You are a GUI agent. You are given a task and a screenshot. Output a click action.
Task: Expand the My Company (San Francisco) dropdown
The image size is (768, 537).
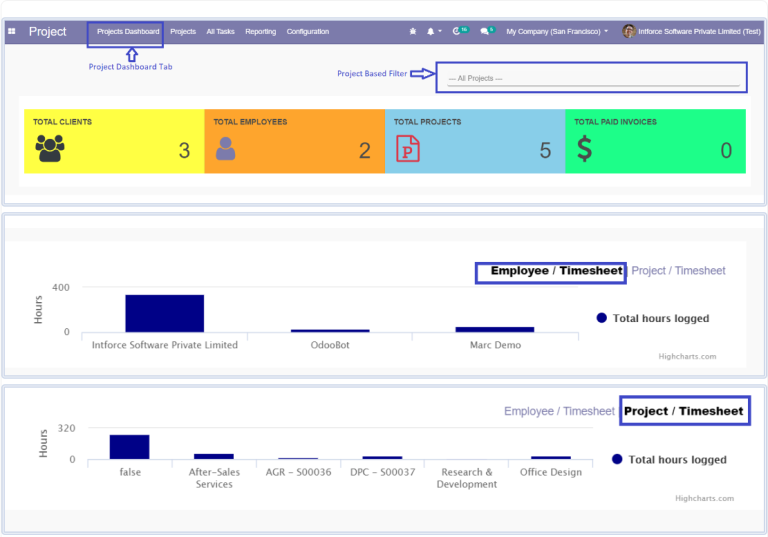coord(557,31)
